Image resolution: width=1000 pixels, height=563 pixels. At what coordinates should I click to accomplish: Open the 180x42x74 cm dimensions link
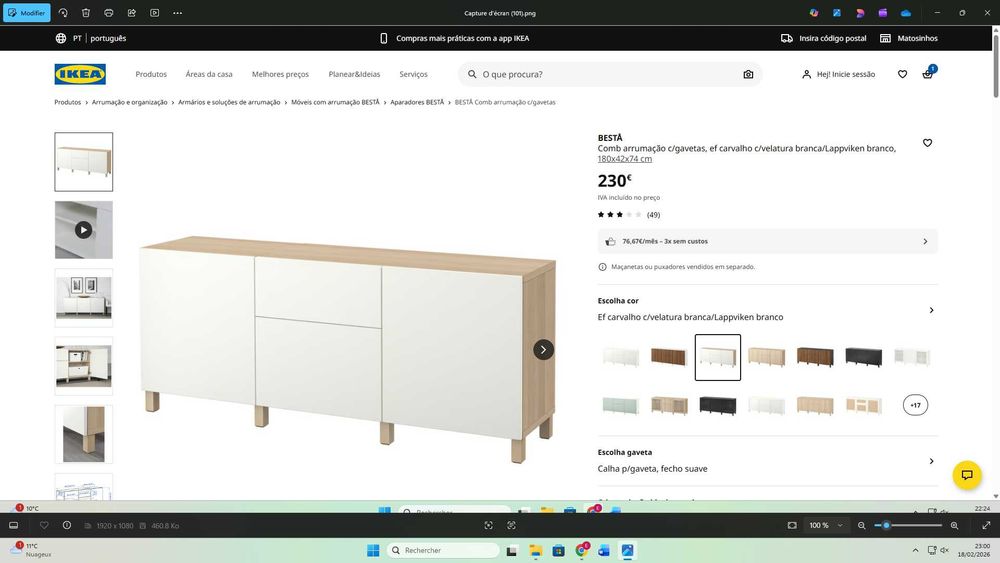pyautogui.click(x=624, y=159)
